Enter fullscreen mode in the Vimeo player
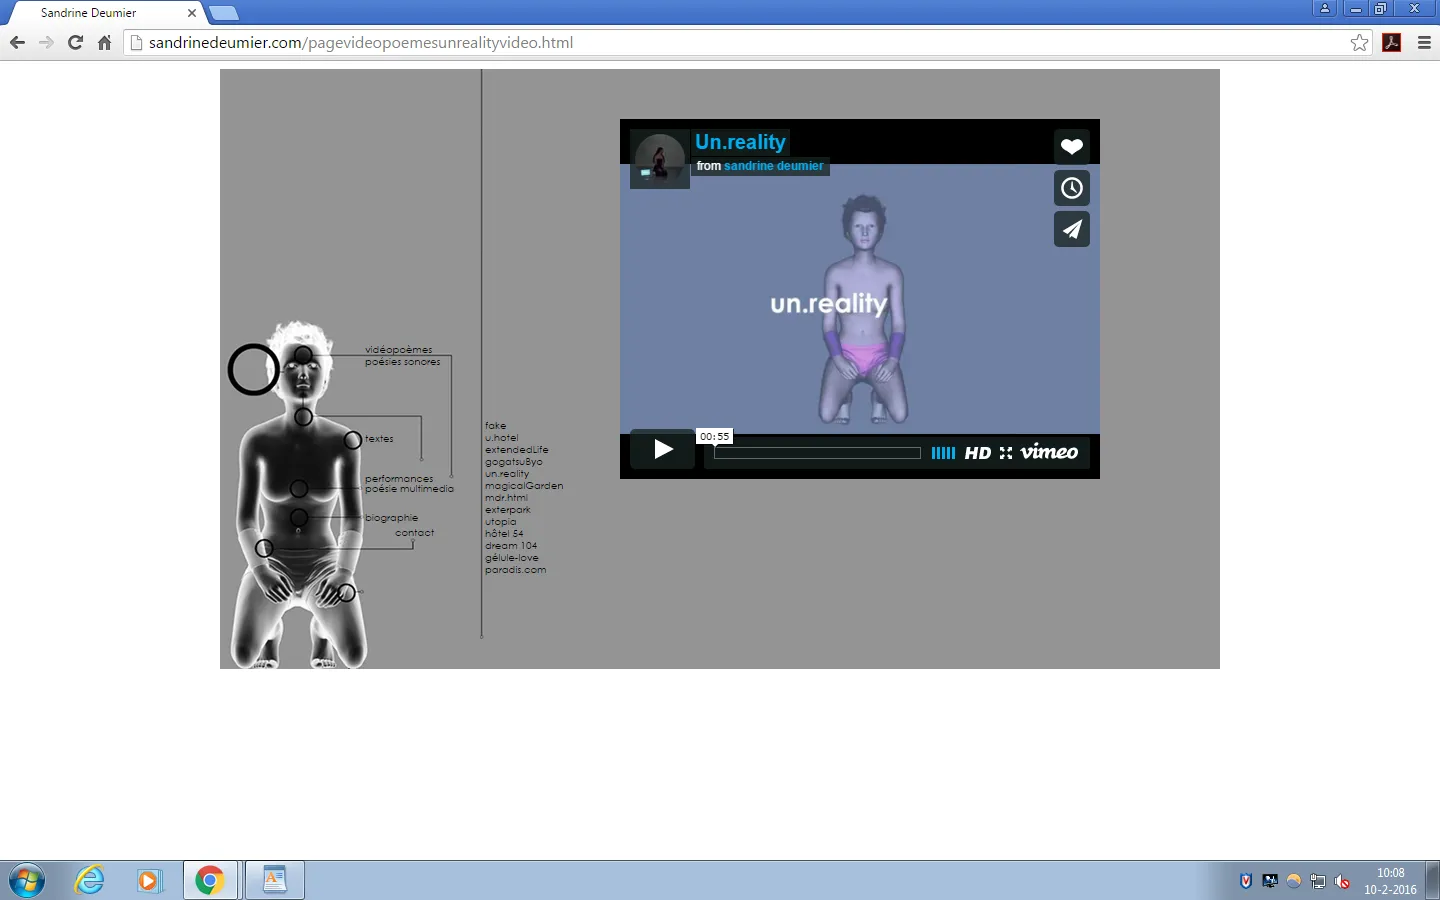The width and height of the screenshot is (1440, 900). pyautogui.click(x=1006, y=453)
